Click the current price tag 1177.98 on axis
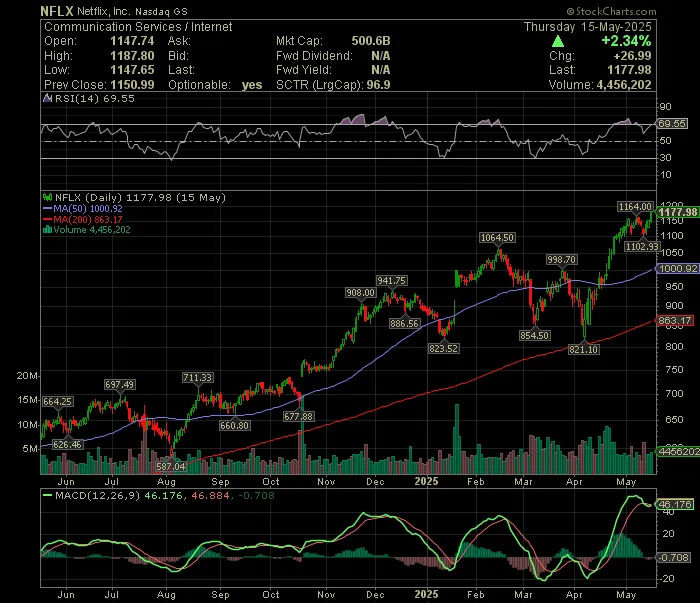 [x=678, y=212]
